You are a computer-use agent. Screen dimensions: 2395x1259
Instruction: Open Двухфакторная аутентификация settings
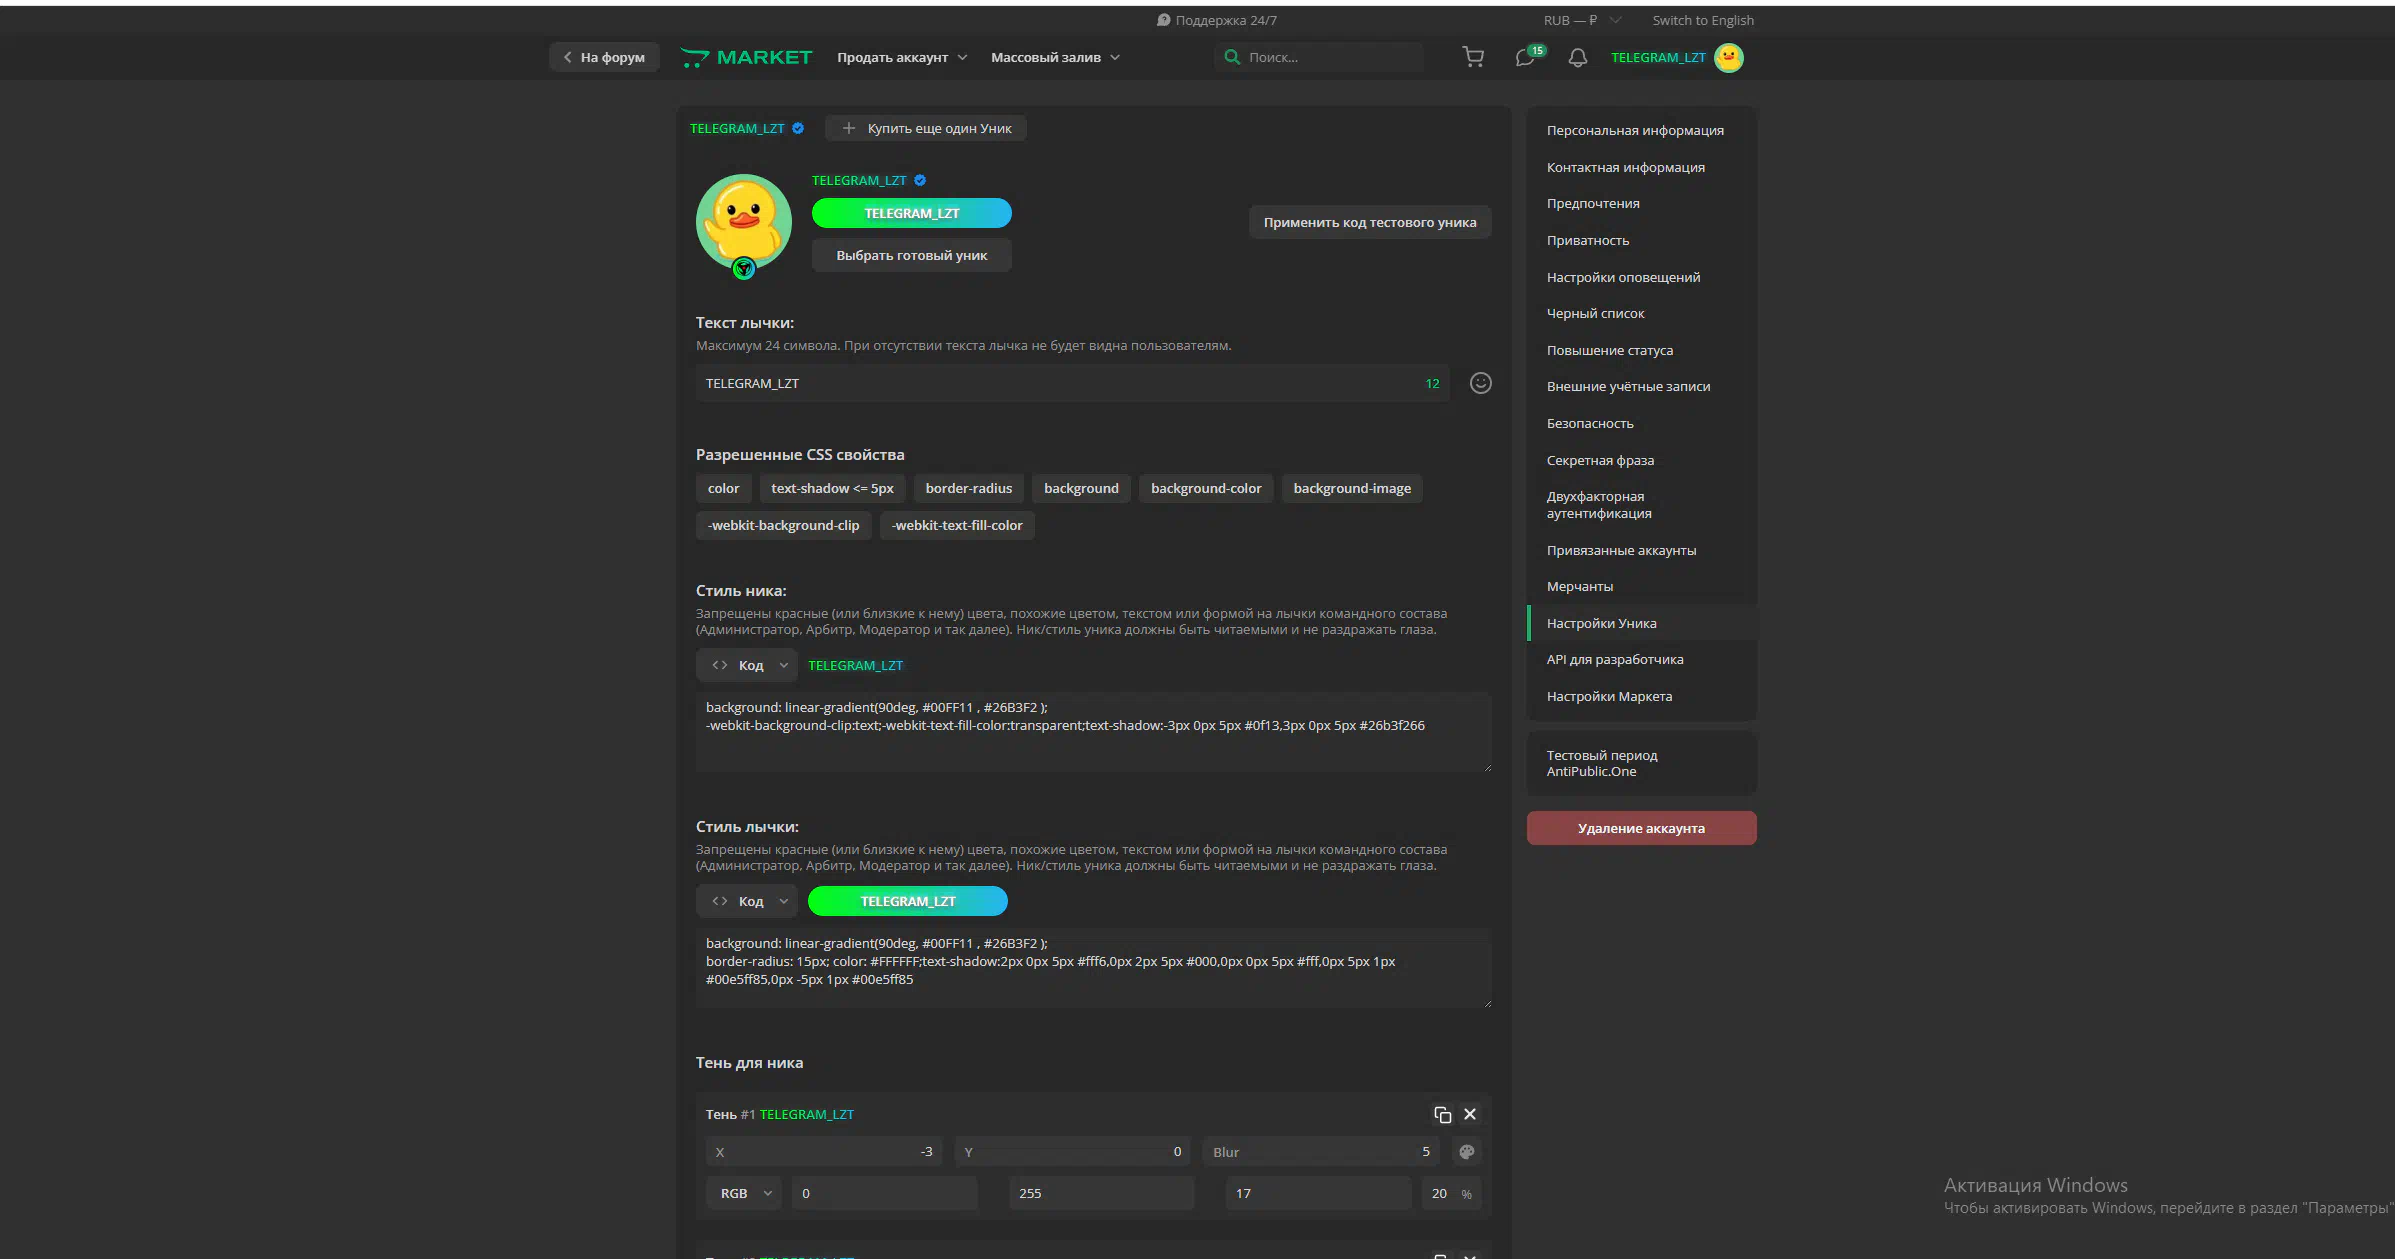[1642, 505]
